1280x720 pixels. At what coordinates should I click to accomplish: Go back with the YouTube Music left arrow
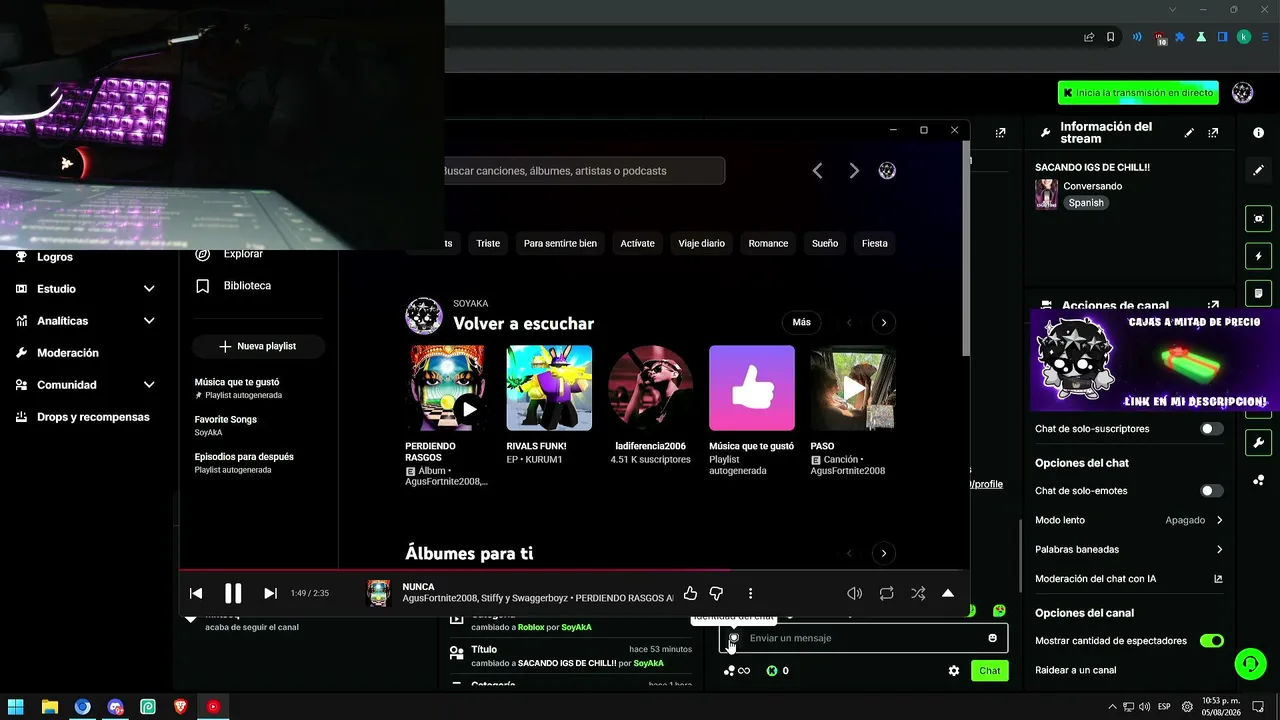(x=817, y=171)
